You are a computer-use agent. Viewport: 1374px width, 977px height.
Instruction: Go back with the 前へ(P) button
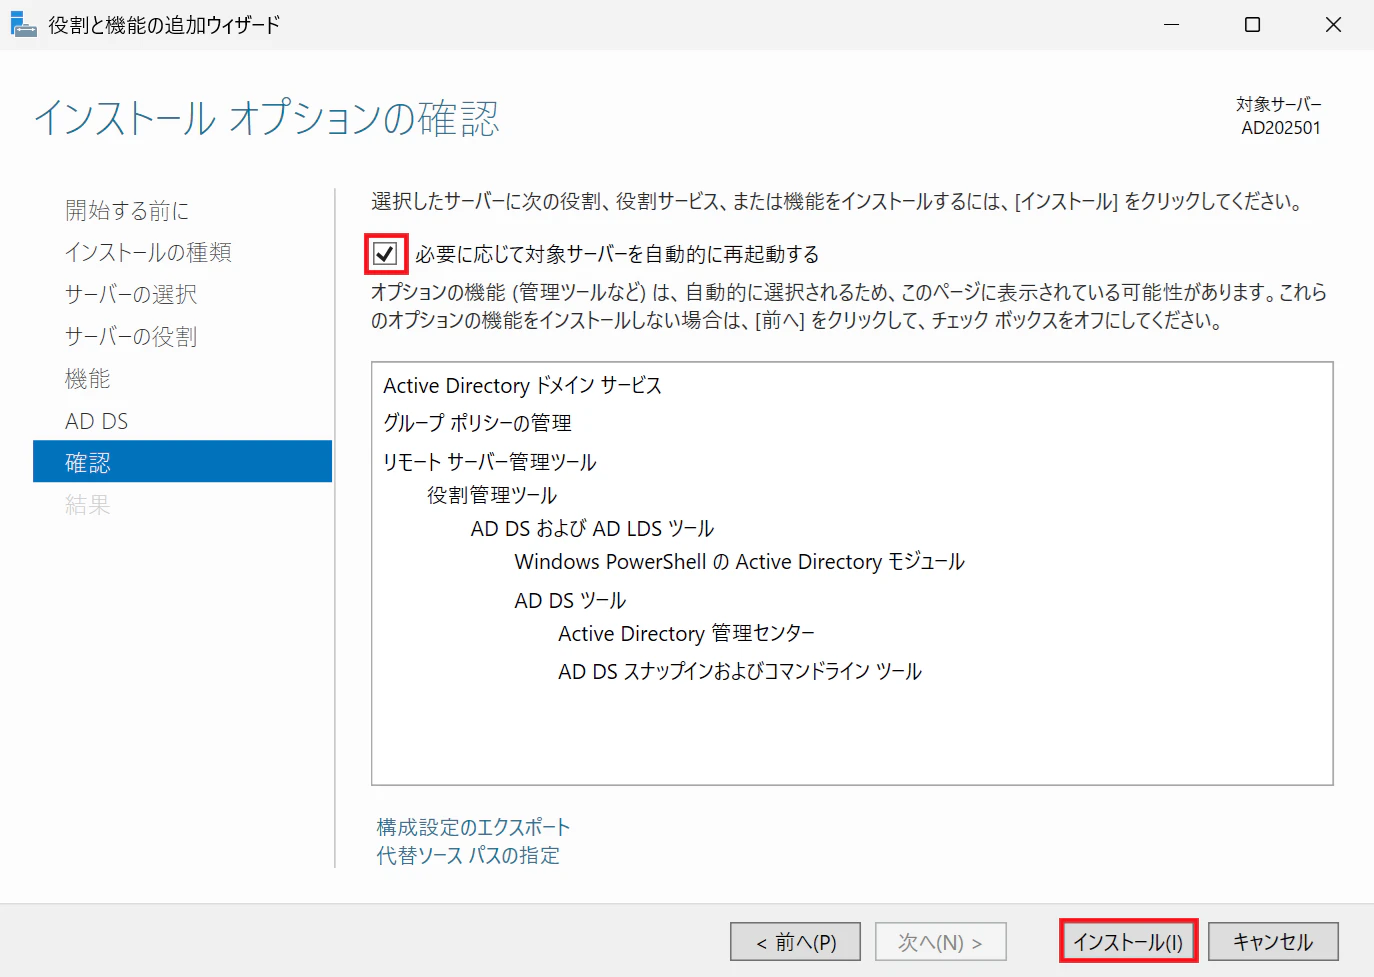[x=796, y=942]
